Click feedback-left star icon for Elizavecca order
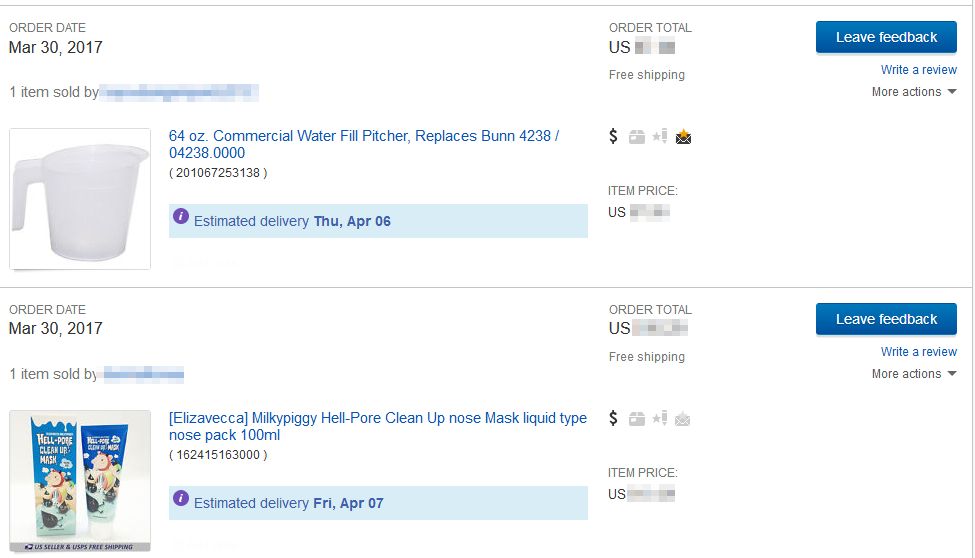 [659, 419]
